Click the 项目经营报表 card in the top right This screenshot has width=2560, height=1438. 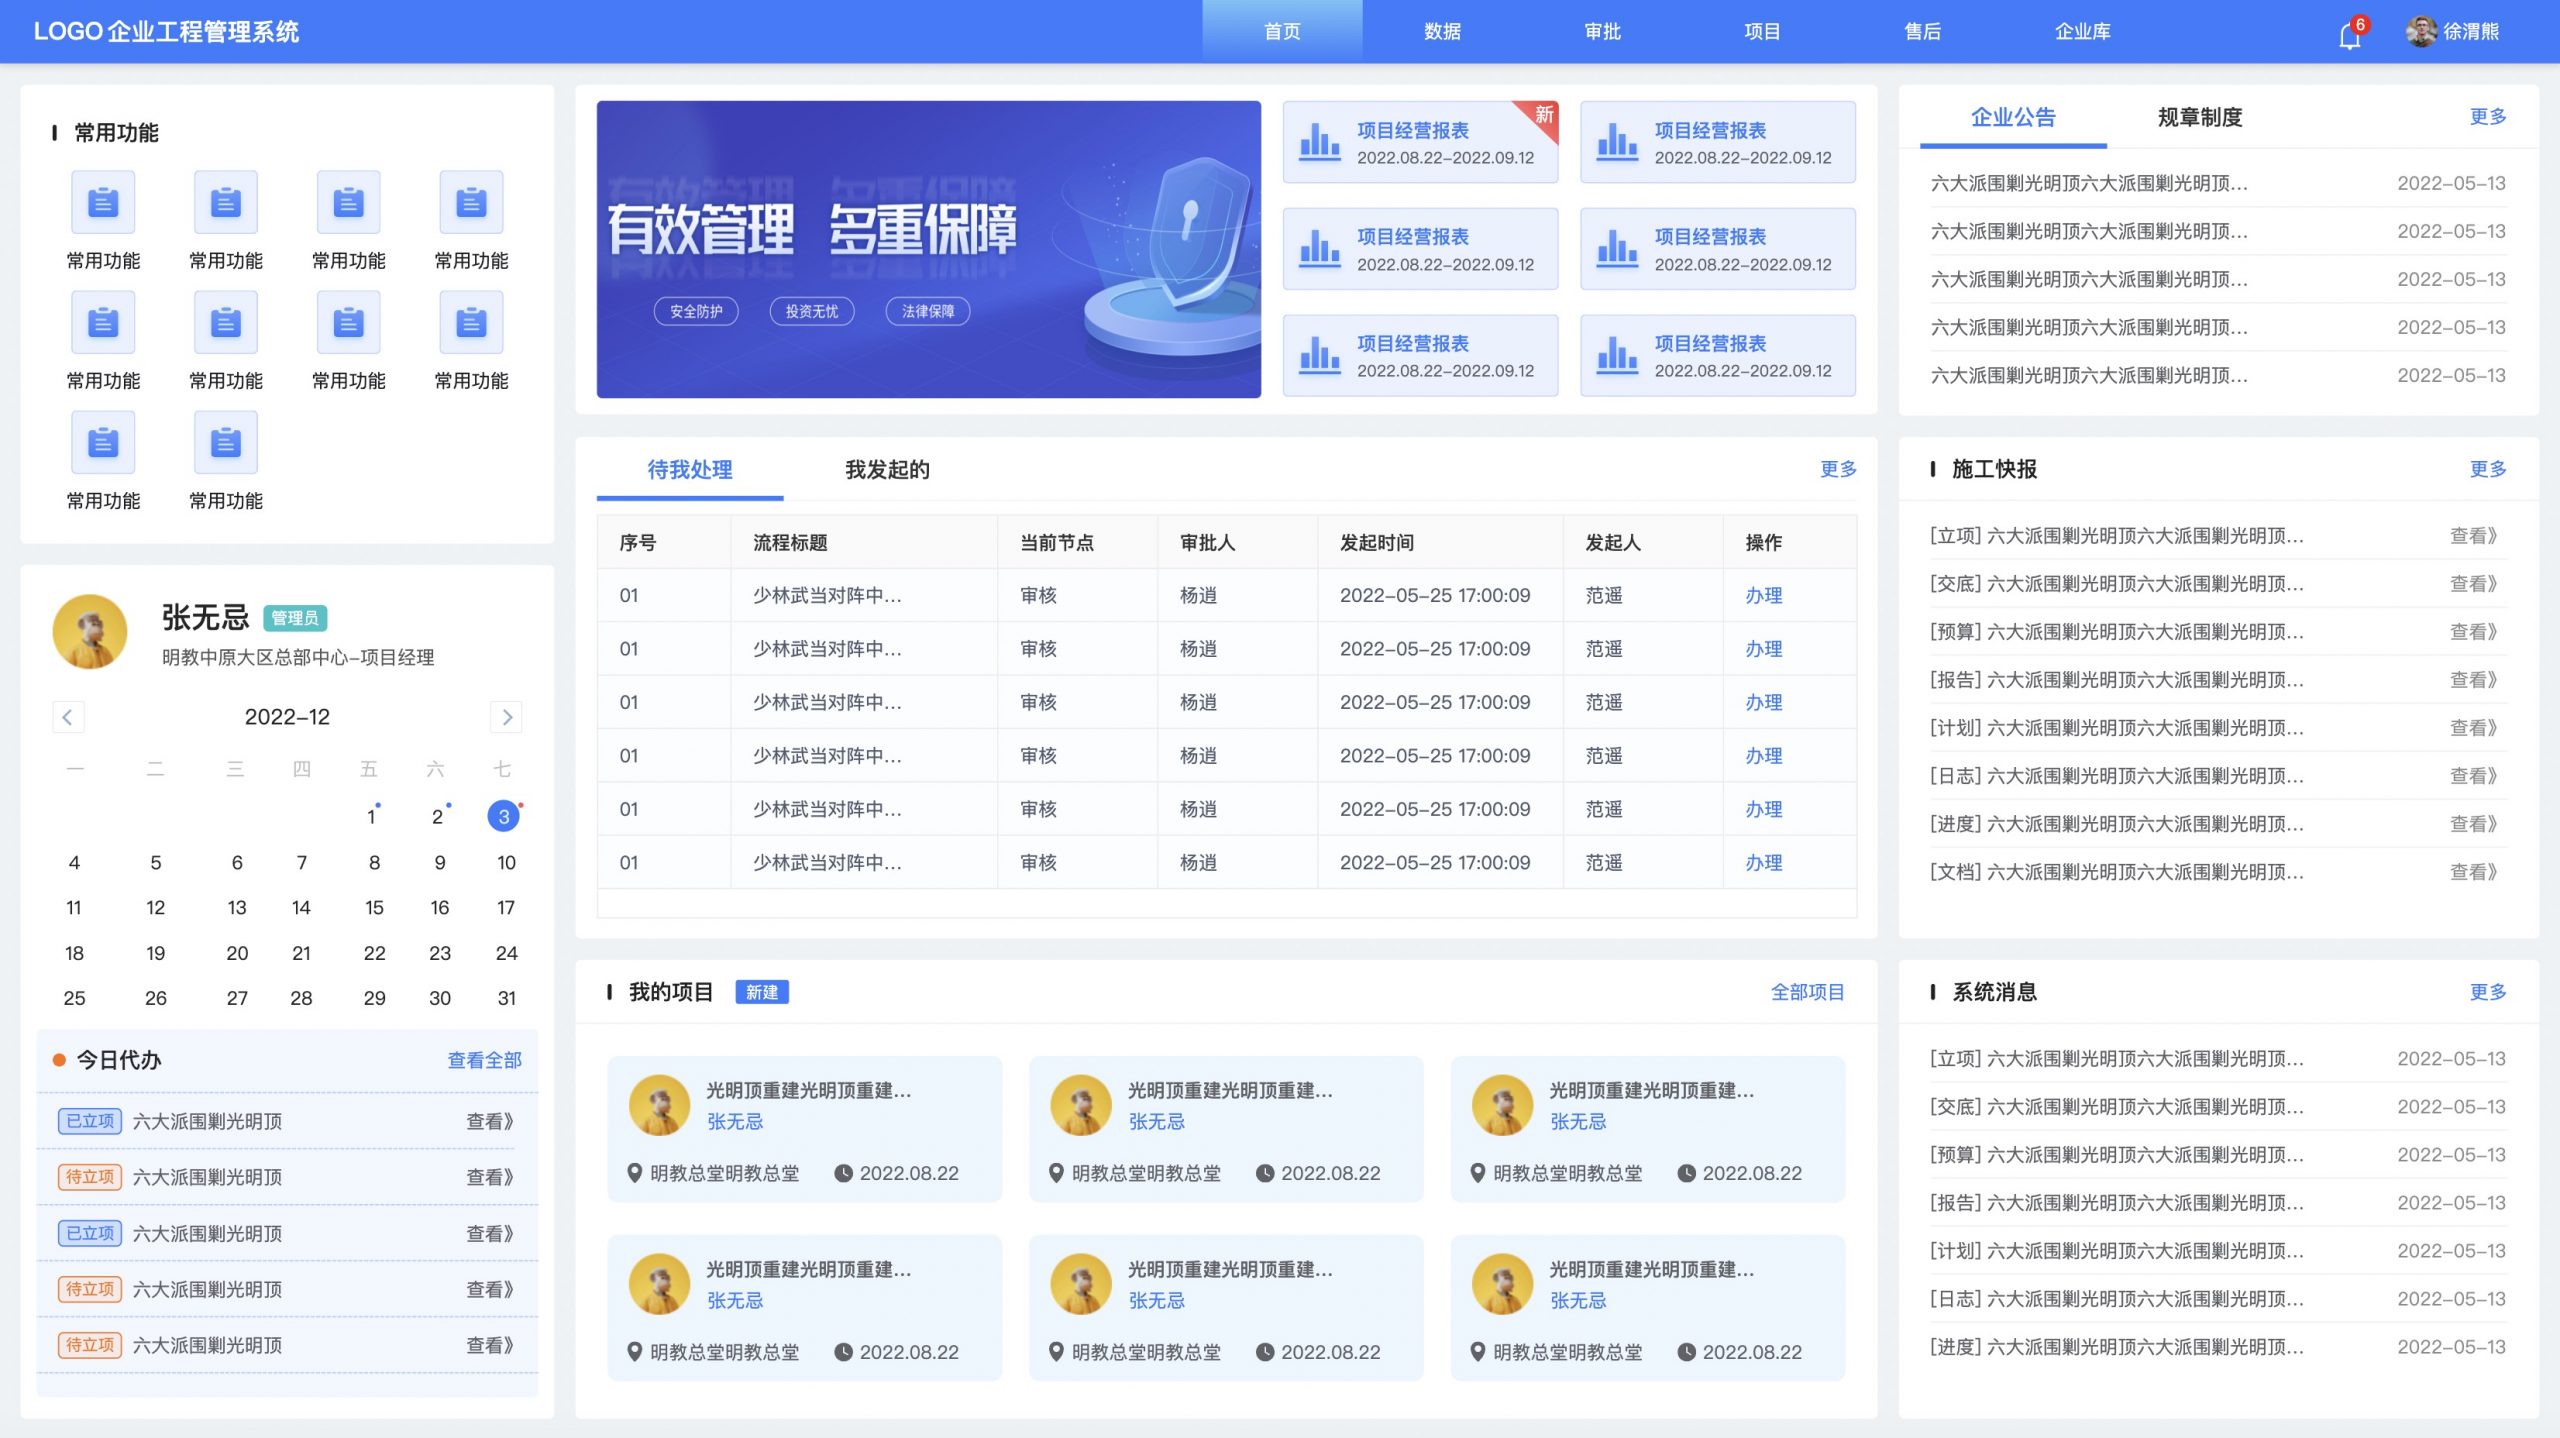point(1718,142)
